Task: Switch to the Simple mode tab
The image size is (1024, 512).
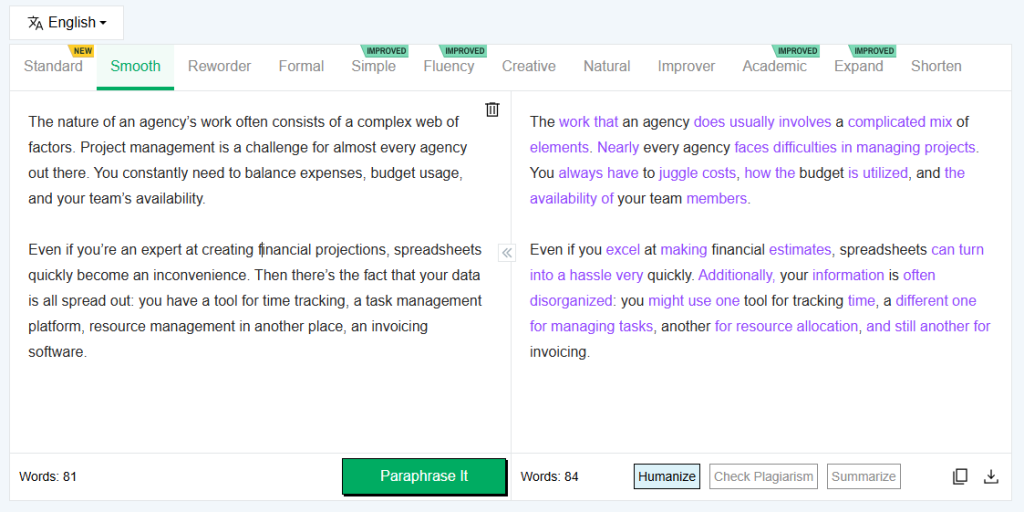Action: click(373, 66)
